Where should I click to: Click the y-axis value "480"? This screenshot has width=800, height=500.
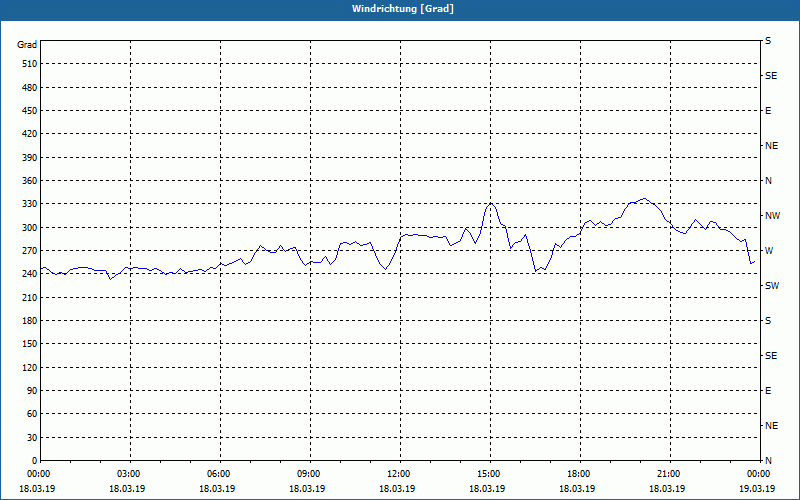click(x=30, y=88)
